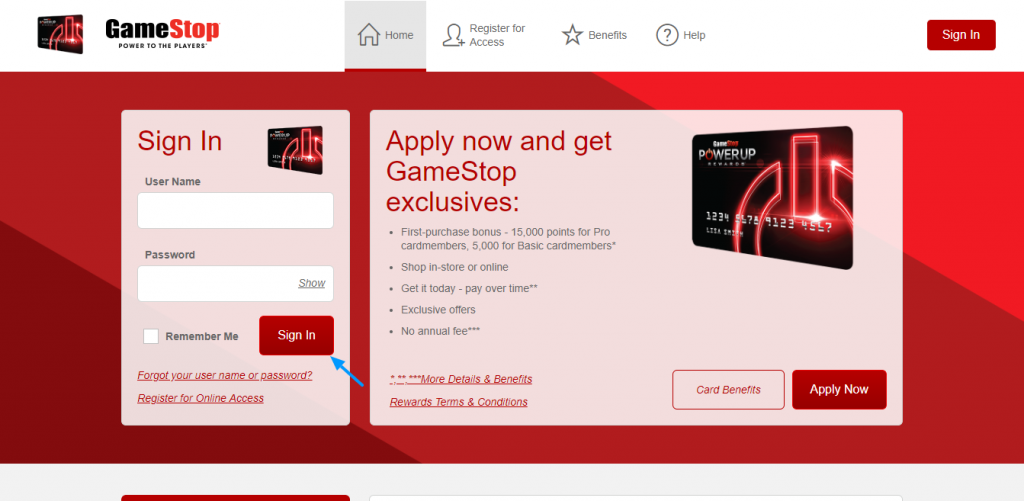Click the Benefits star icon
The width and height of the screenshot is (1024, 501).
(x=572, y=35)
